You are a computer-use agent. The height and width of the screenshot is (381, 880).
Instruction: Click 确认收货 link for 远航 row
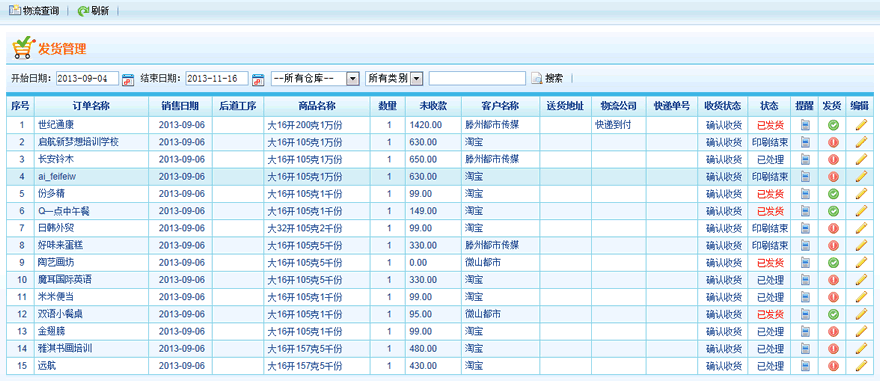(x=723, y=366)
